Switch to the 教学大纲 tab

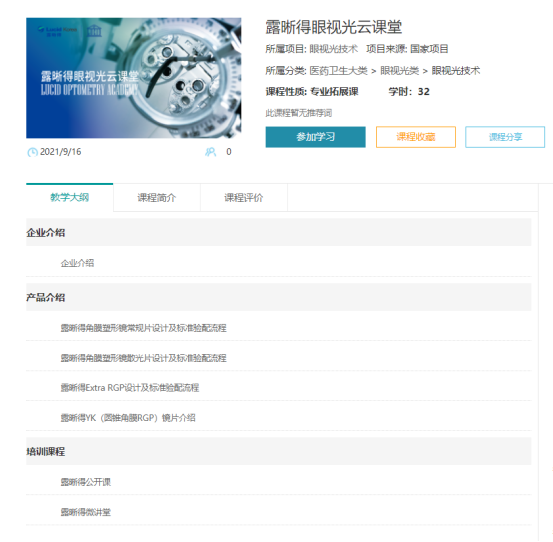point(69,197)
